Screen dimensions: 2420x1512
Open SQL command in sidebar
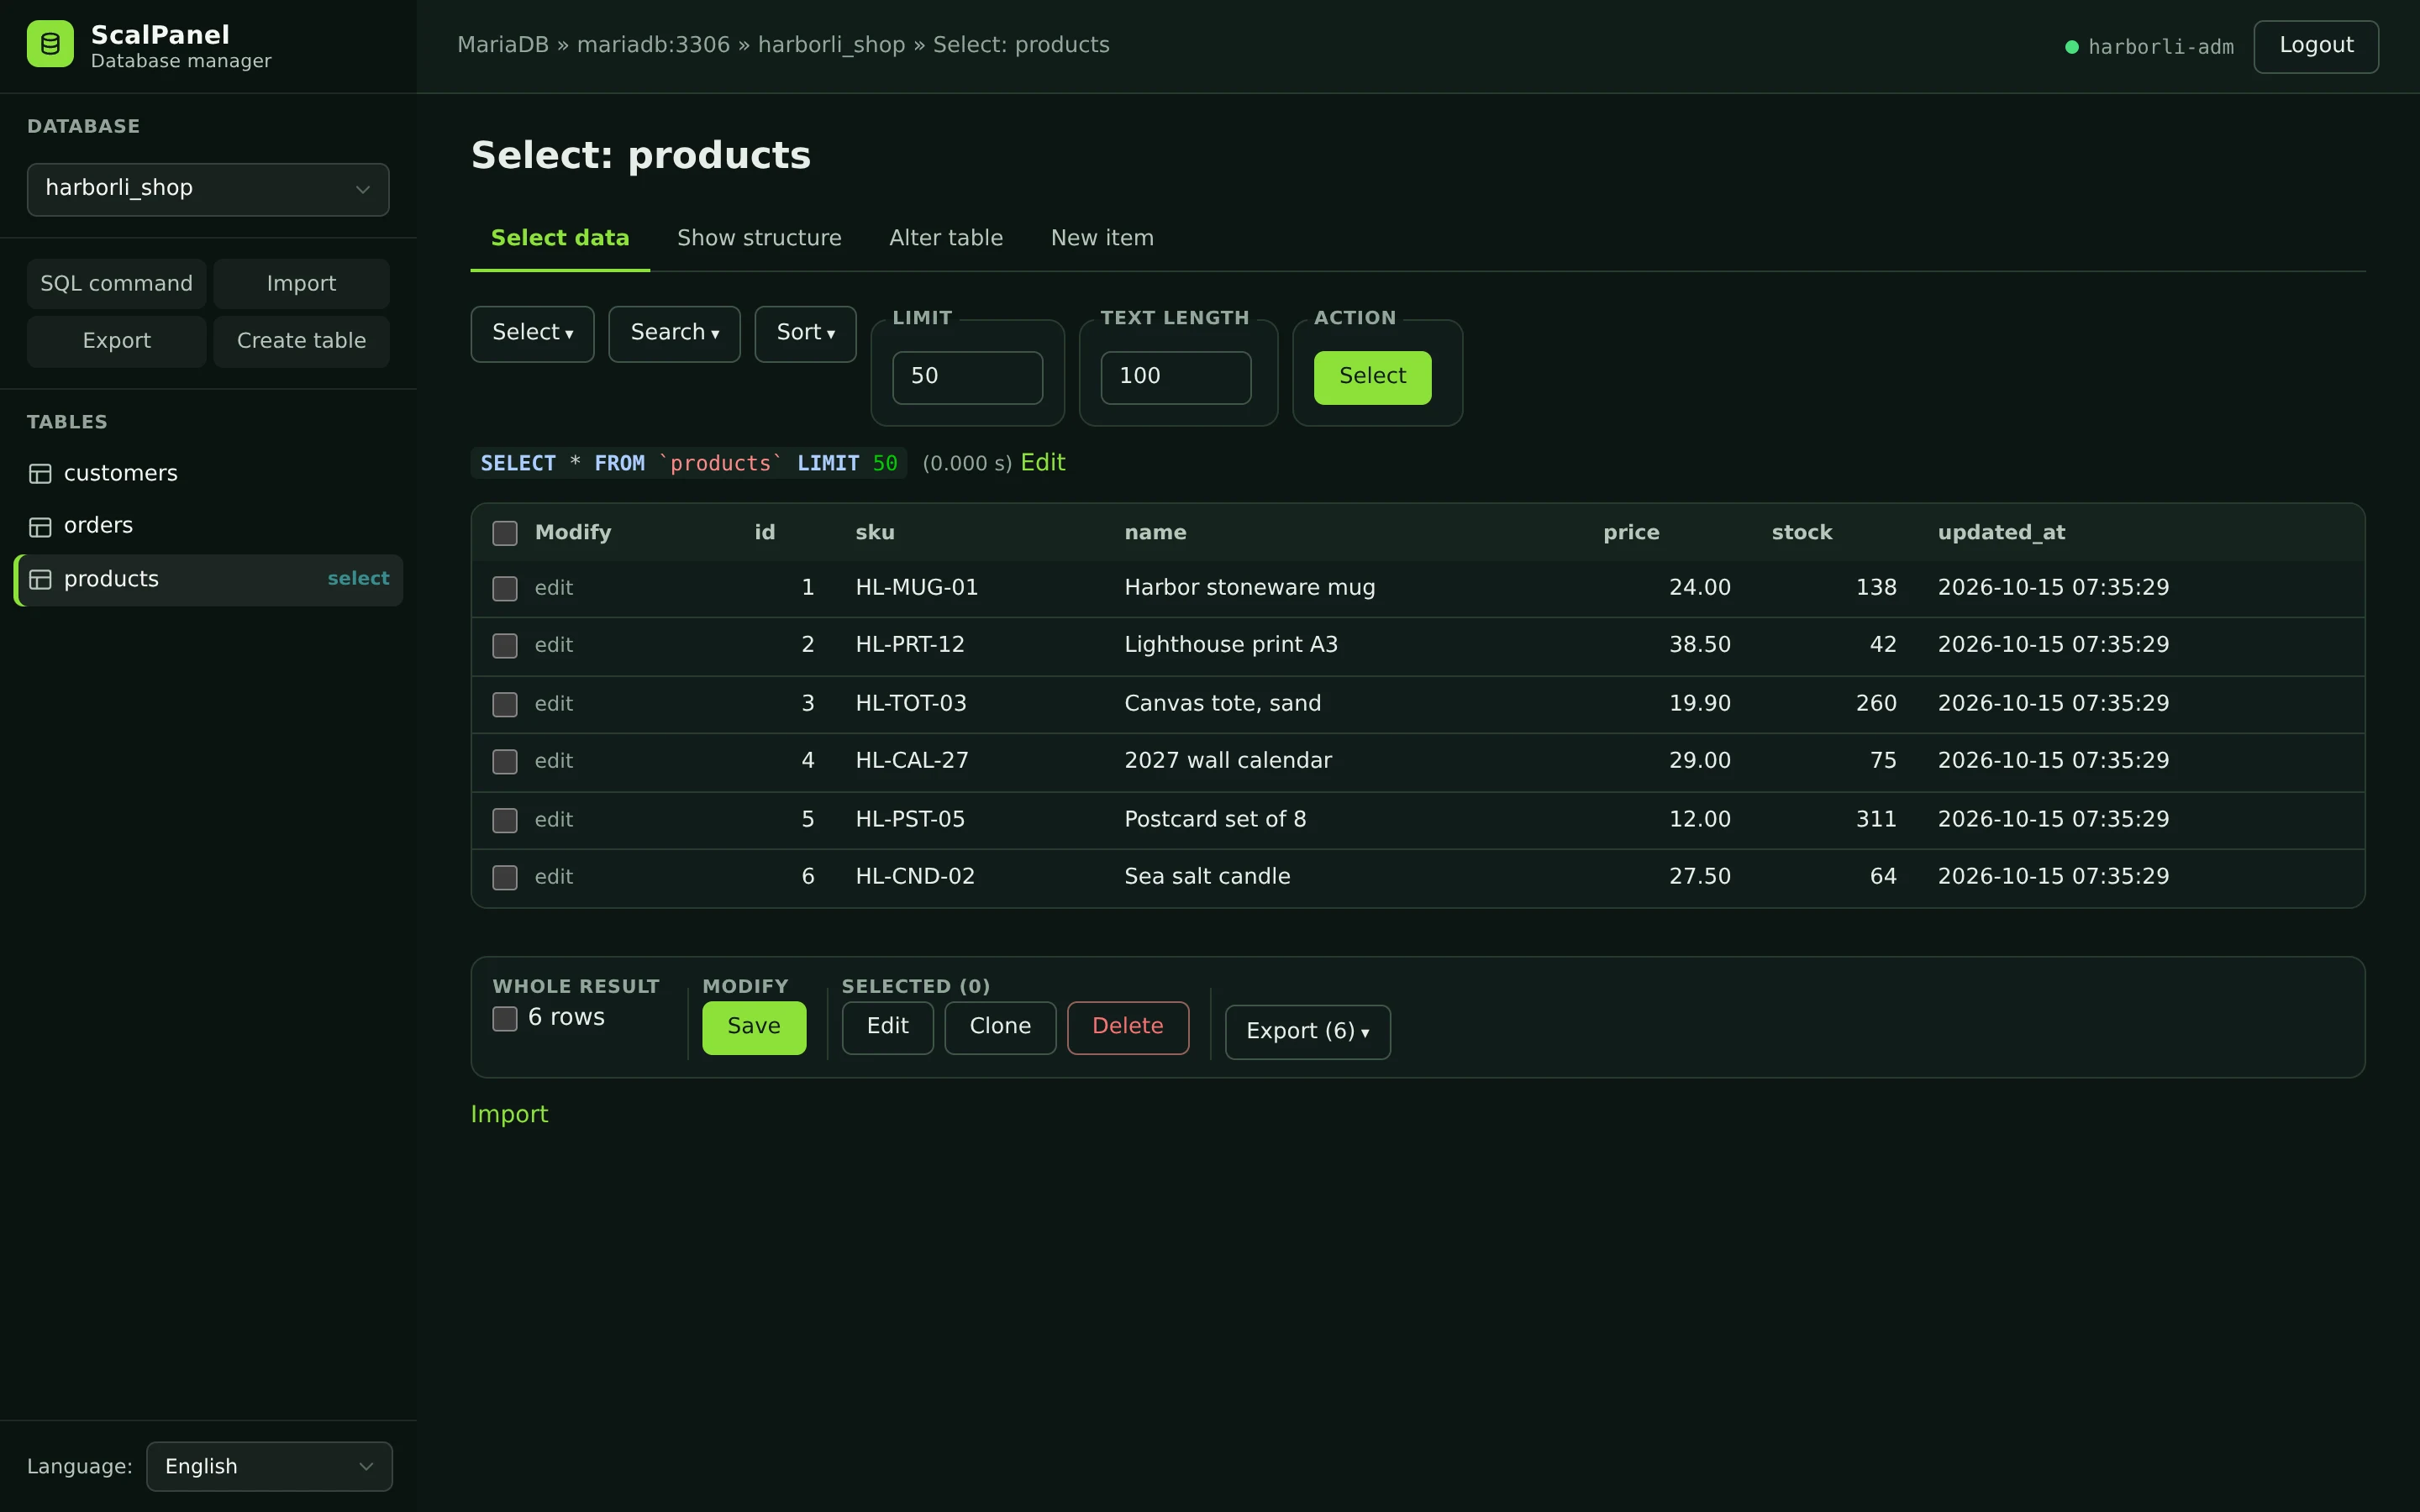(116, 284)
